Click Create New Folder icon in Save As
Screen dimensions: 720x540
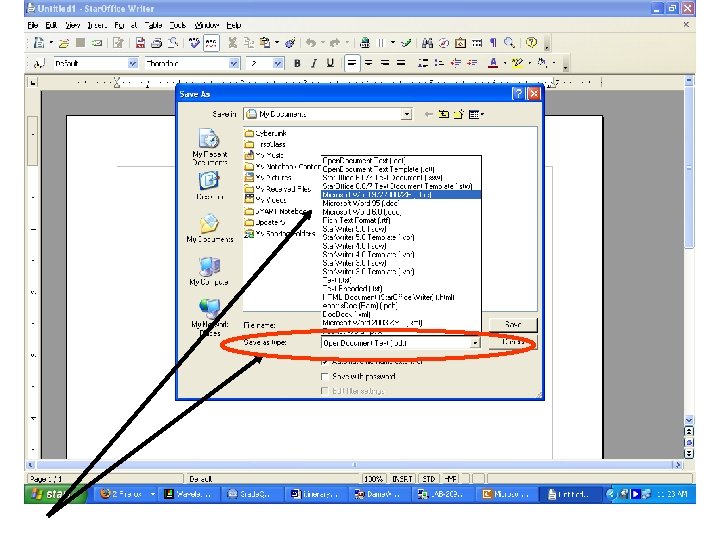click(459, 114)
